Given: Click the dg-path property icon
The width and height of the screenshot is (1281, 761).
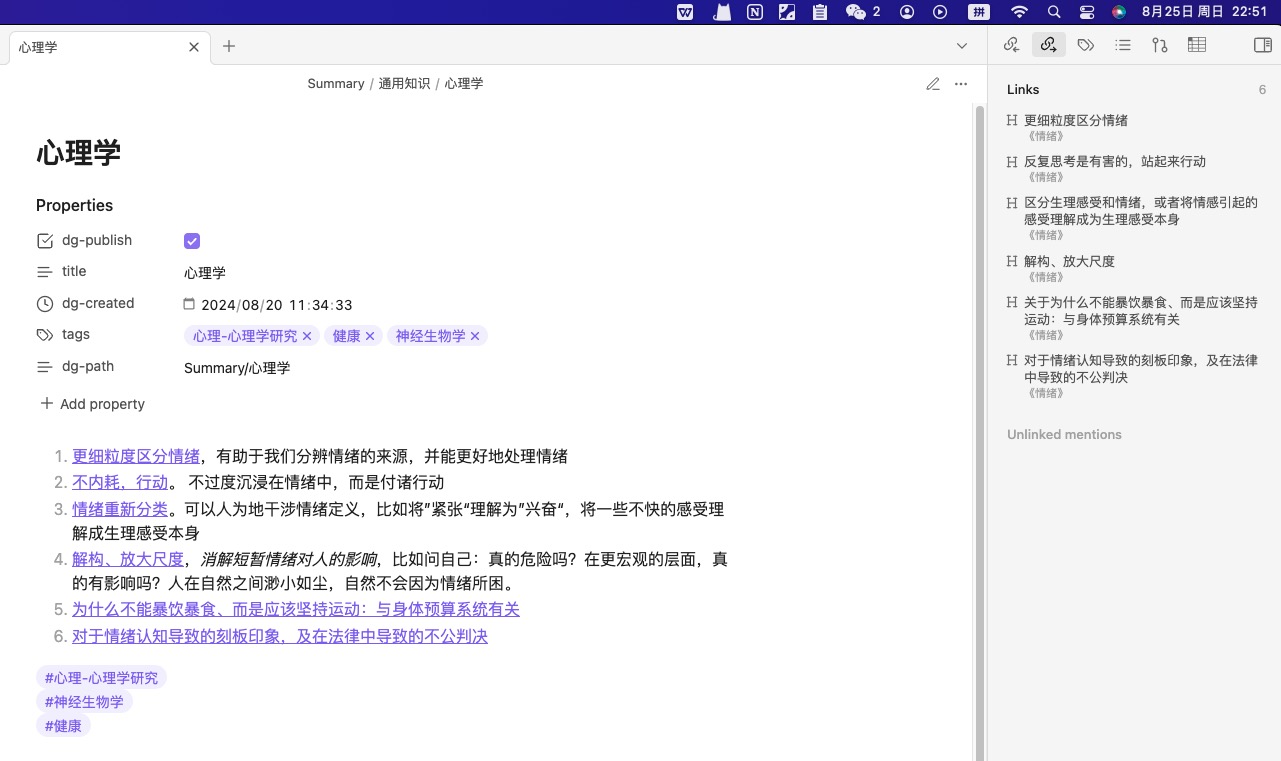Looking at the screenshot, I should click(45, 367).
